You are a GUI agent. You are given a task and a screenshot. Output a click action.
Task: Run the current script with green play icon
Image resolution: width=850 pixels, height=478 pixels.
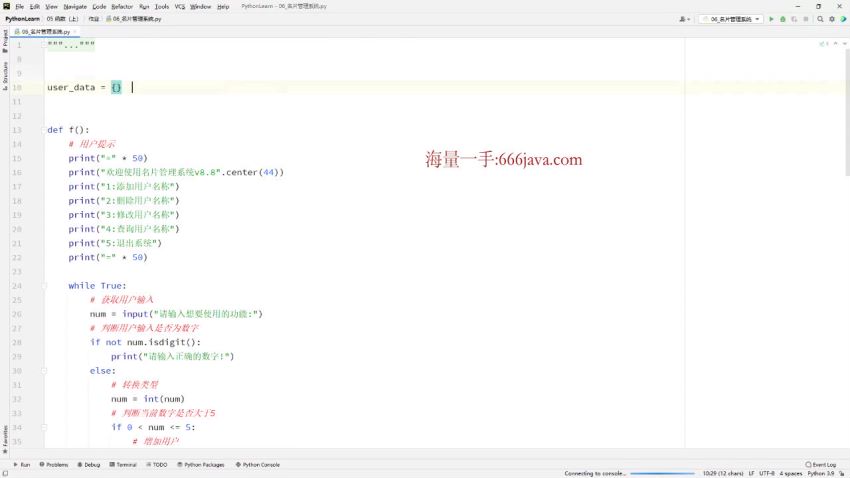[771, 19]
